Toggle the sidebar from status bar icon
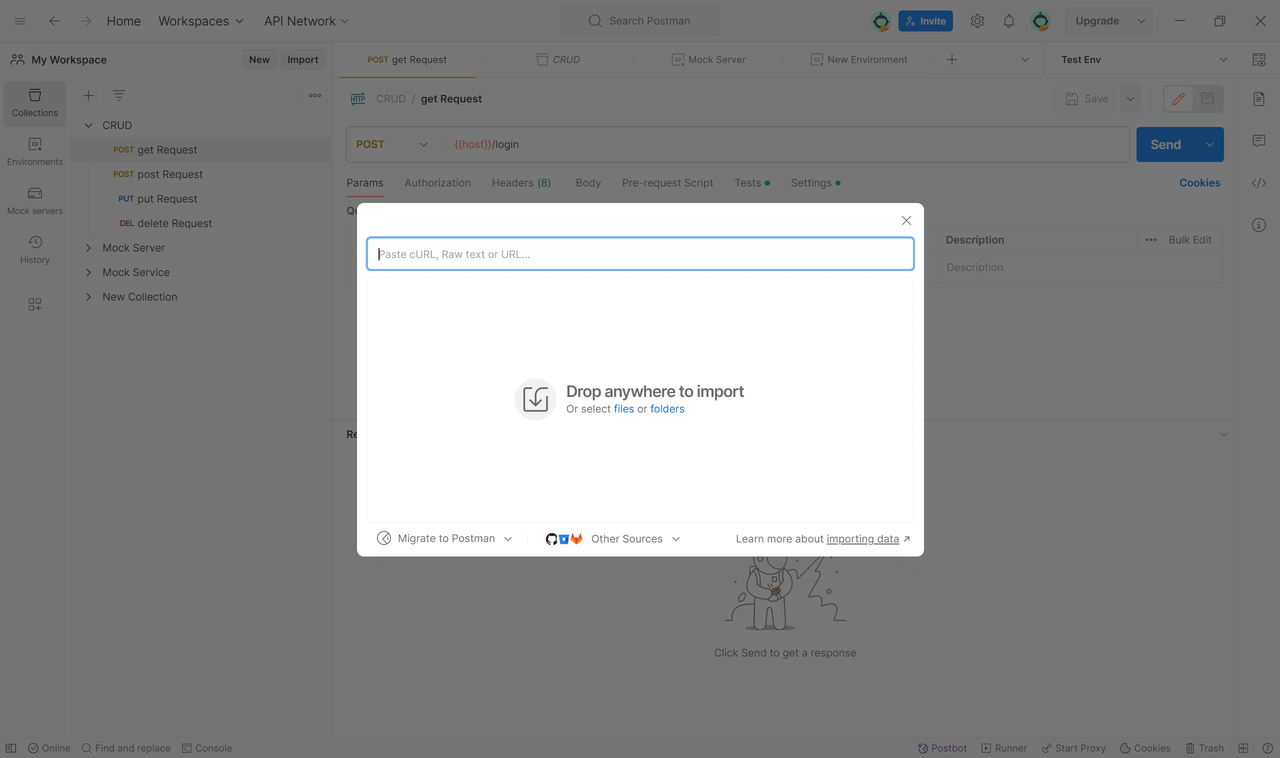Screen dimensions: 1280x758 11,748
